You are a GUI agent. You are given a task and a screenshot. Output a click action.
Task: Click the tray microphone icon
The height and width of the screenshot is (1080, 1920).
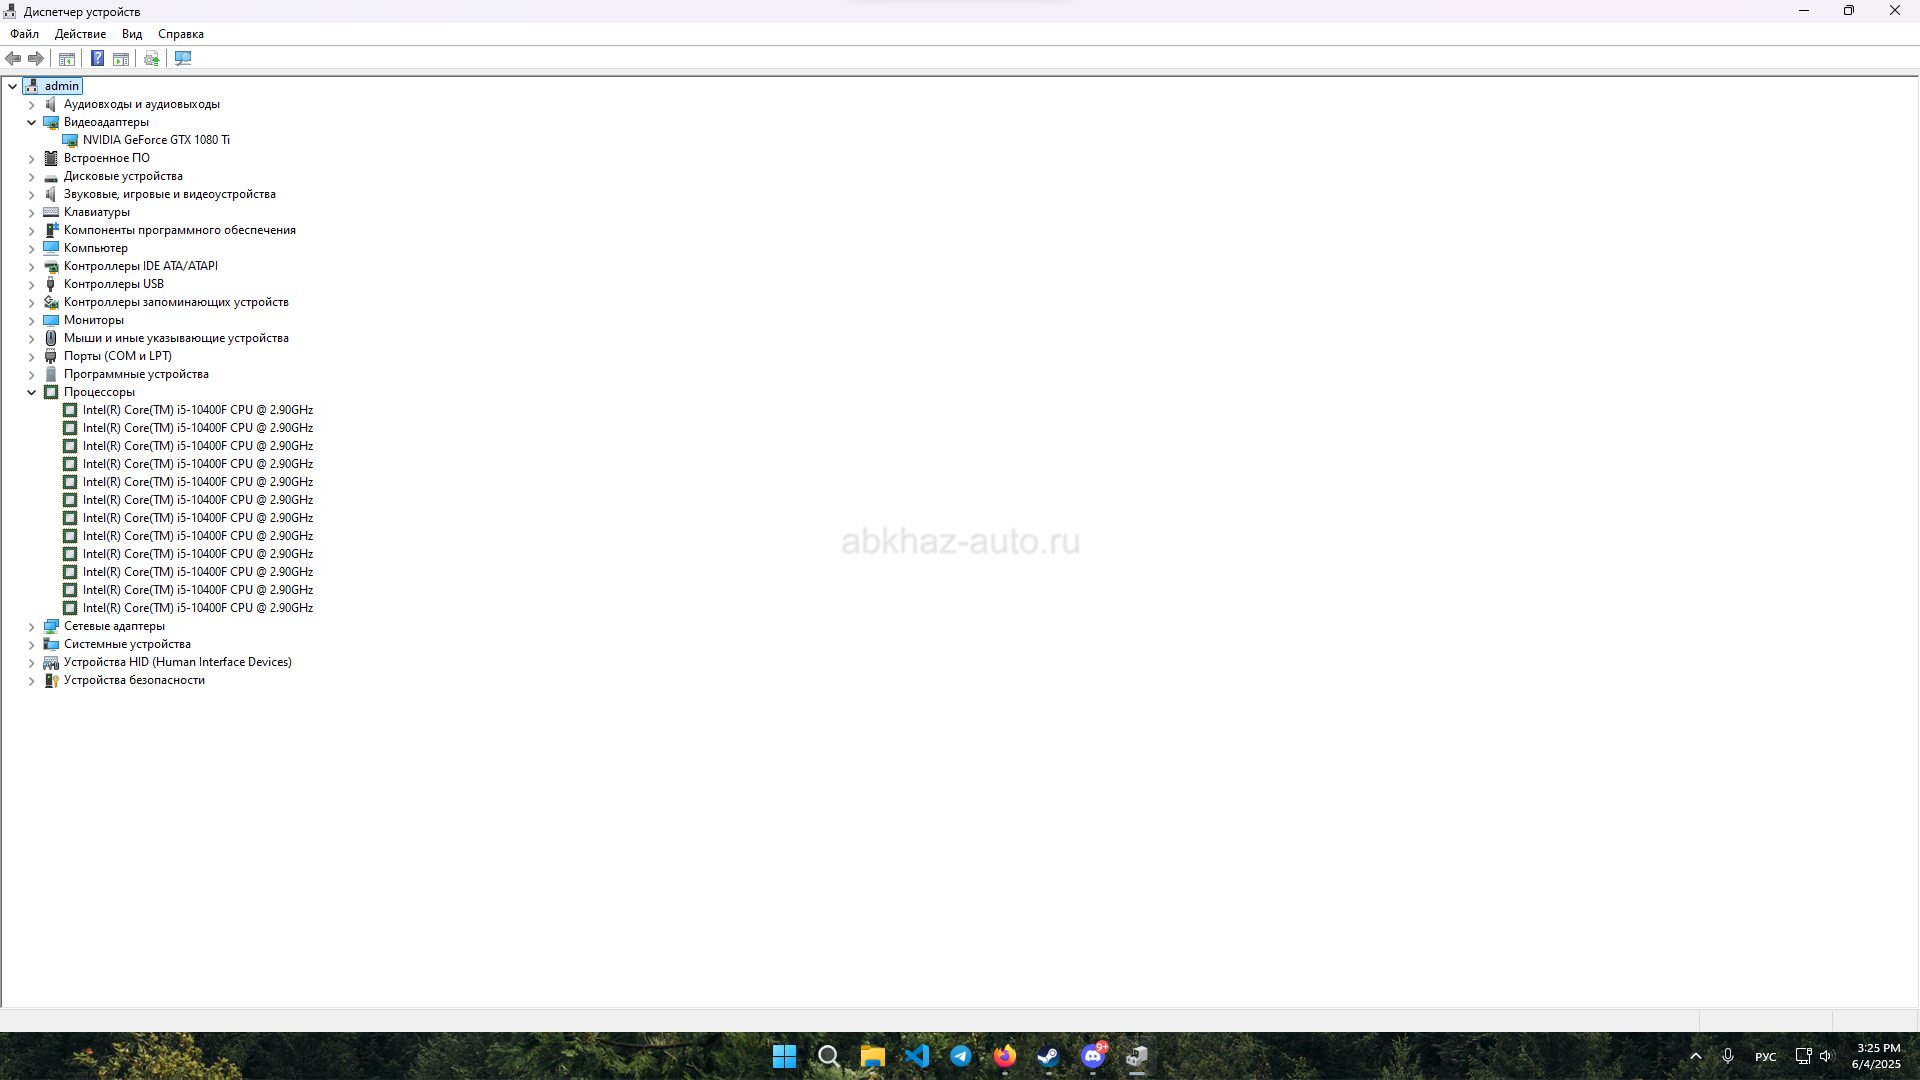(1727, 1056)
